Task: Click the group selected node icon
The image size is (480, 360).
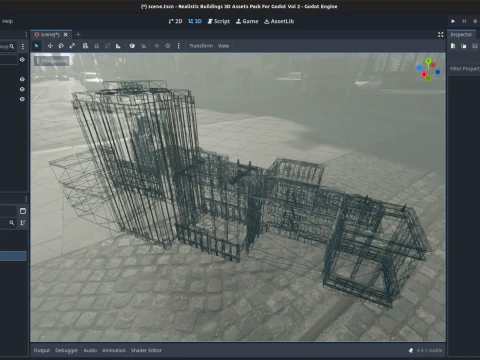Action: click(107, 46)
